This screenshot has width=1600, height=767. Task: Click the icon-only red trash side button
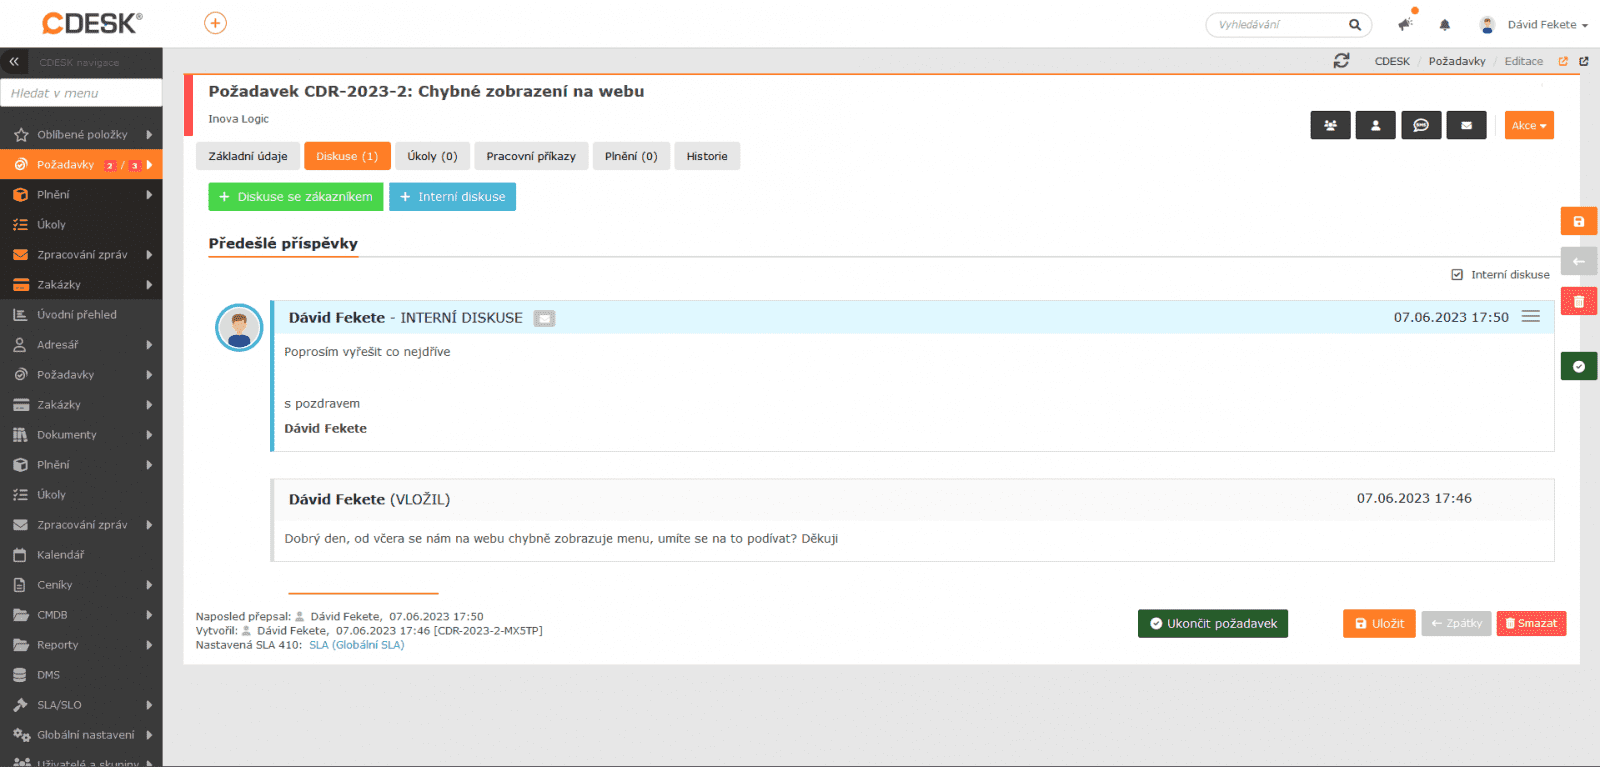(1579, 301)
